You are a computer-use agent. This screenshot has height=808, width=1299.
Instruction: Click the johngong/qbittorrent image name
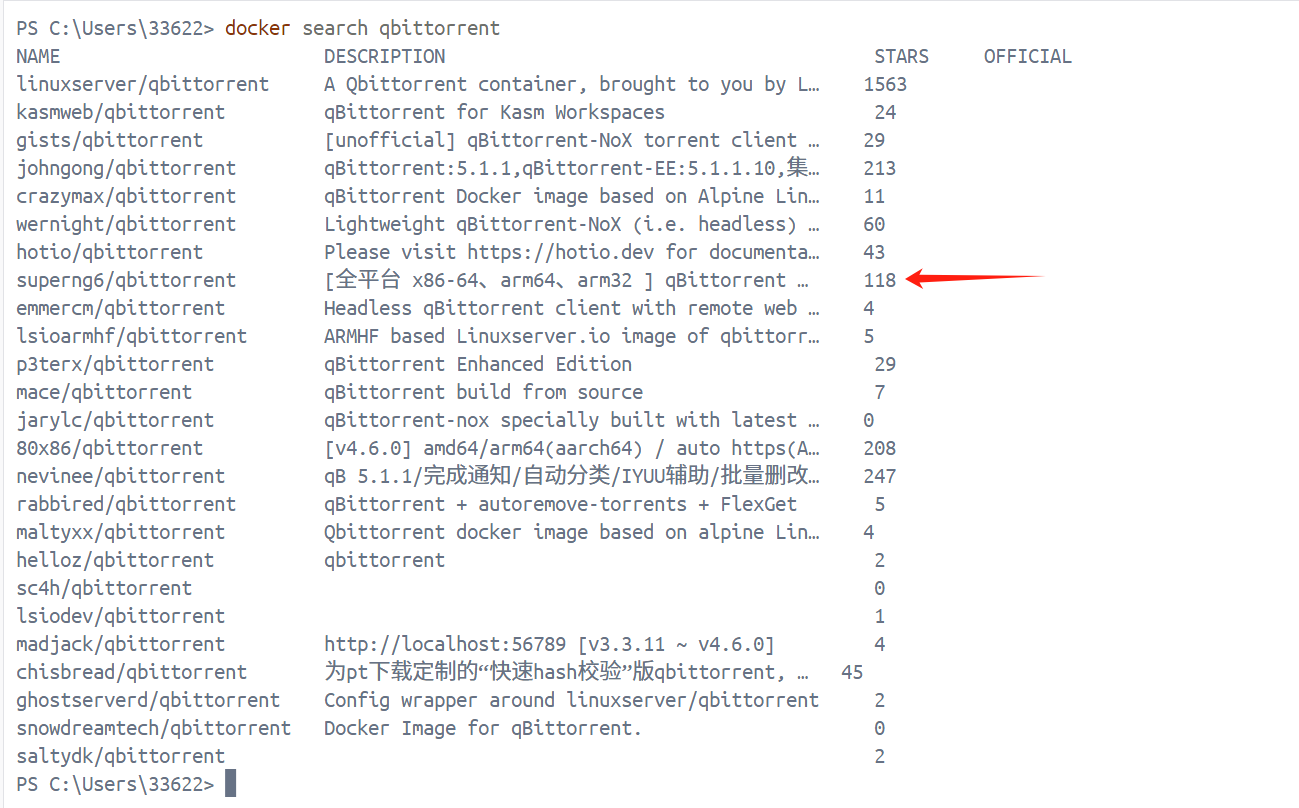[x=126, y=169]
